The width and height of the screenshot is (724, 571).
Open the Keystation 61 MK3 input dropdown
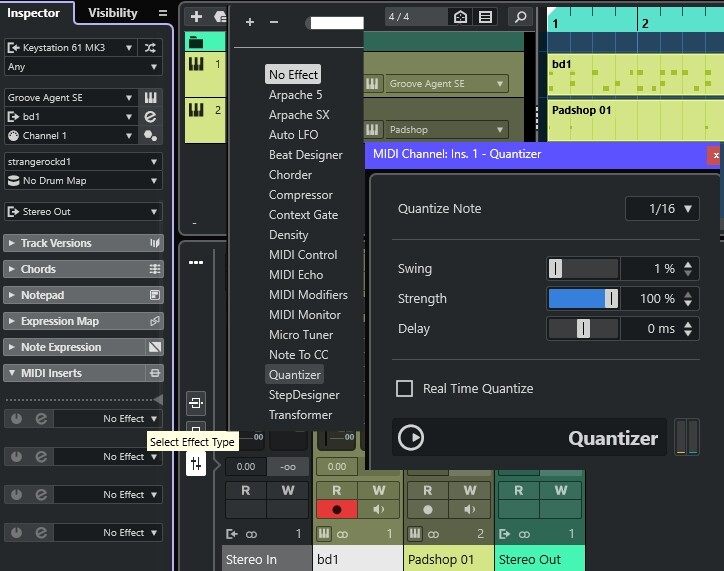(x=70, y=48)
